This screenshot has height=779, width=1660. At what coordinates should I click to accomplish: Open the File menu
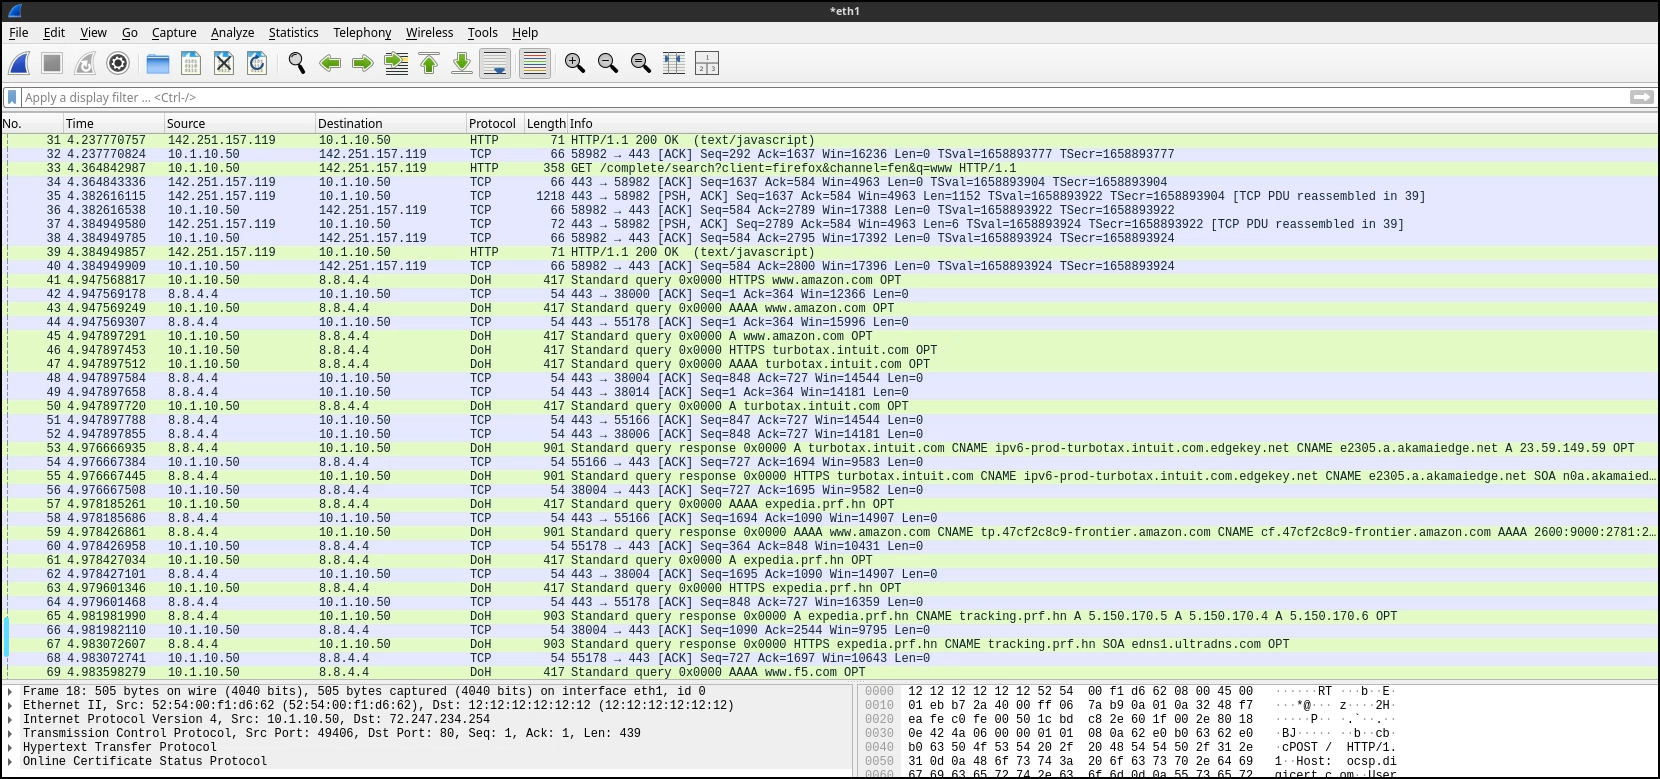18,32
